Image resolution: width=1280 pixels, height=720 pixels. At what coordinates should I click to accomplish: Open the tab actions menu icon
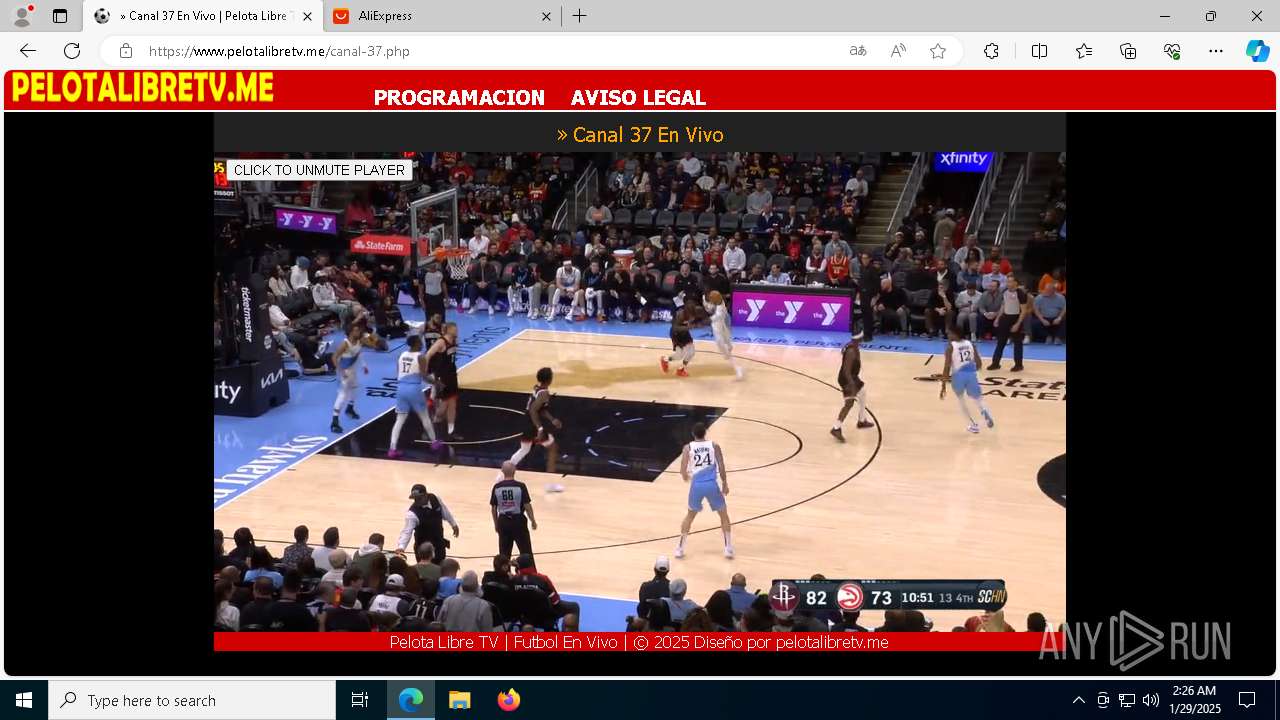pos(60,16)
